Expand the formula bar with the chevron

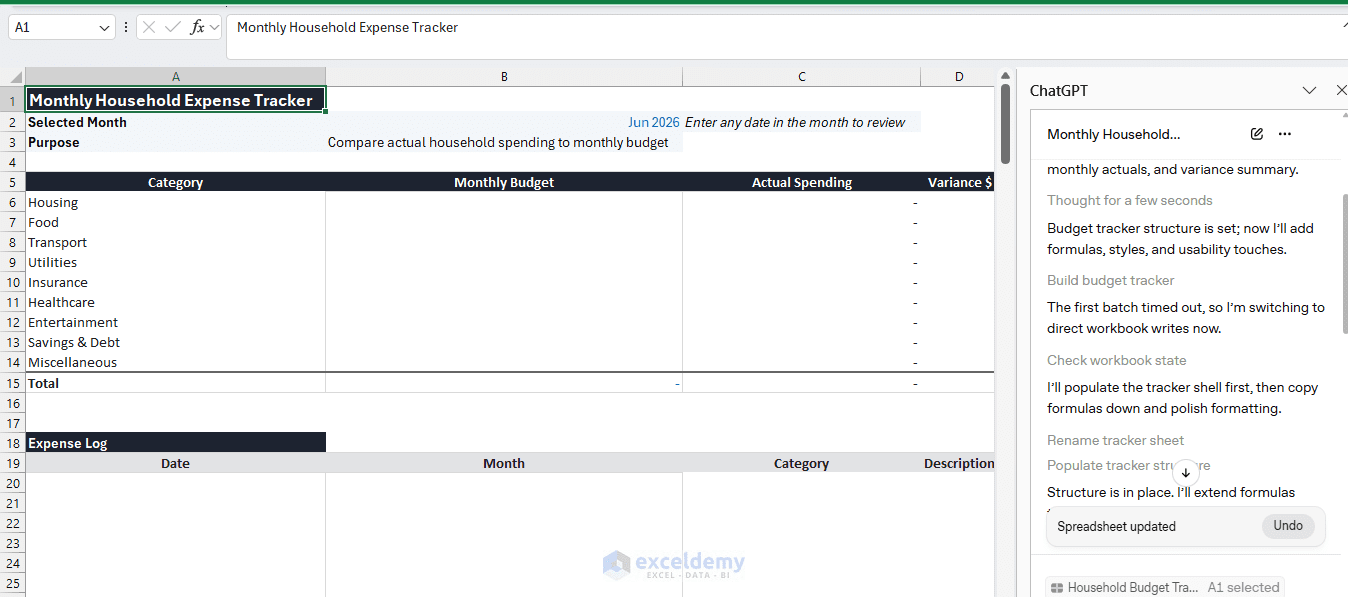click(x=1343, y=24)
